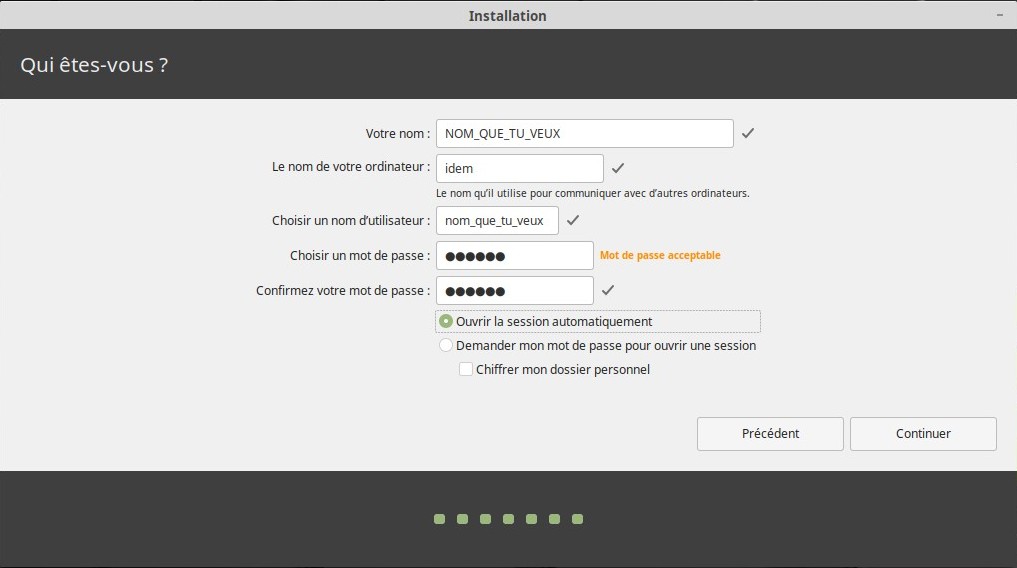Viewport: 1017px width, 568px height.
Task: Click the fourth (middle) green progress dot
Action: pyautogui.click(x=508, y=519)
